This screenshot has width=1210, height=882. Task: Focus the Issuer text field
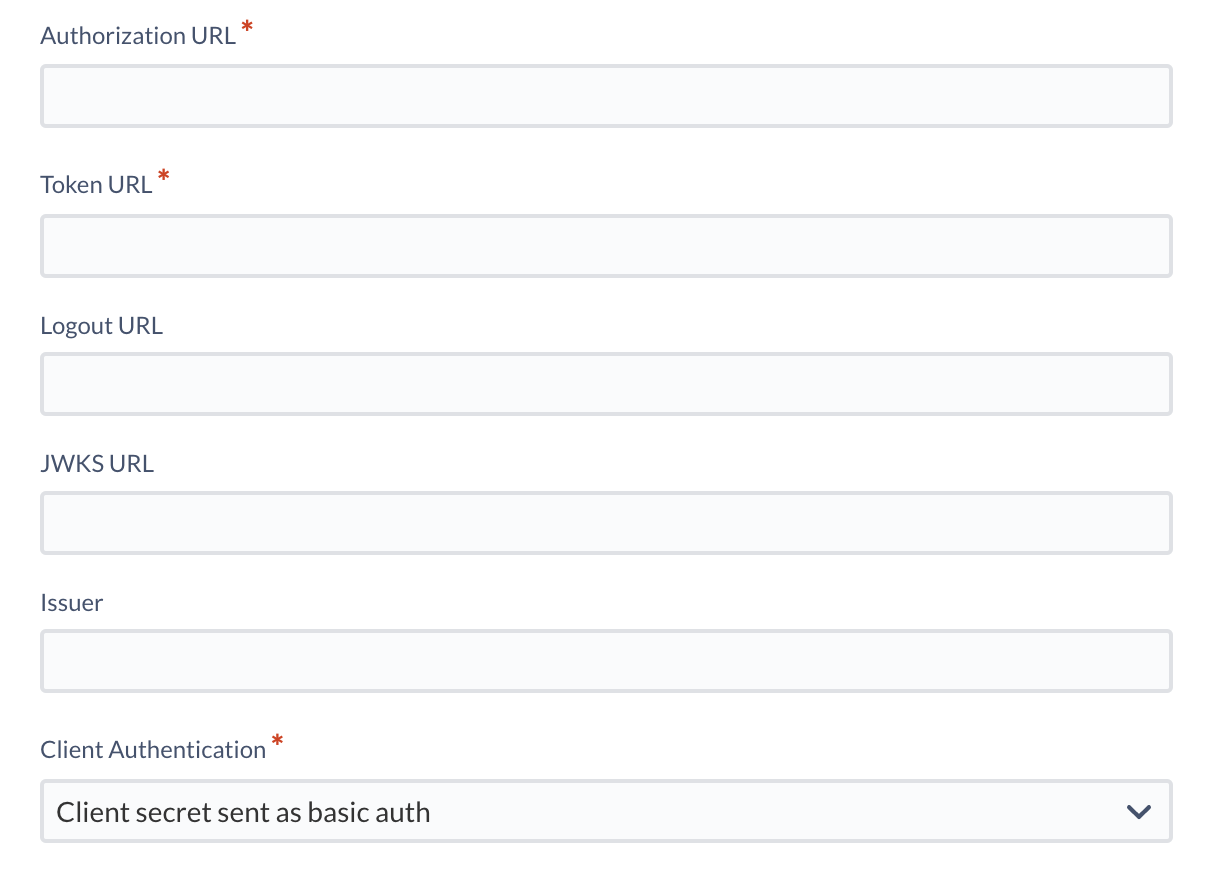click(606, 661)
